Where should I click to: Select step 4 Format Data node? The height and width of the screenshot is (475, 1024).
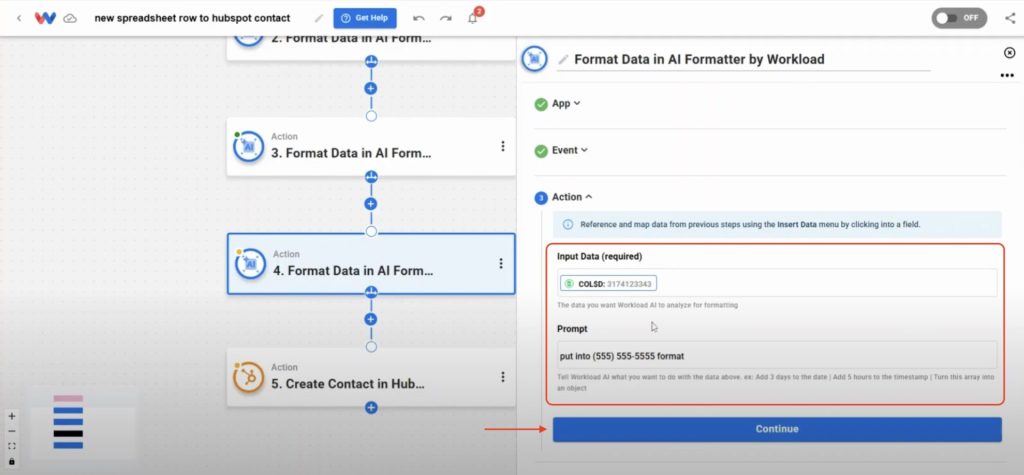pos(371,263)
